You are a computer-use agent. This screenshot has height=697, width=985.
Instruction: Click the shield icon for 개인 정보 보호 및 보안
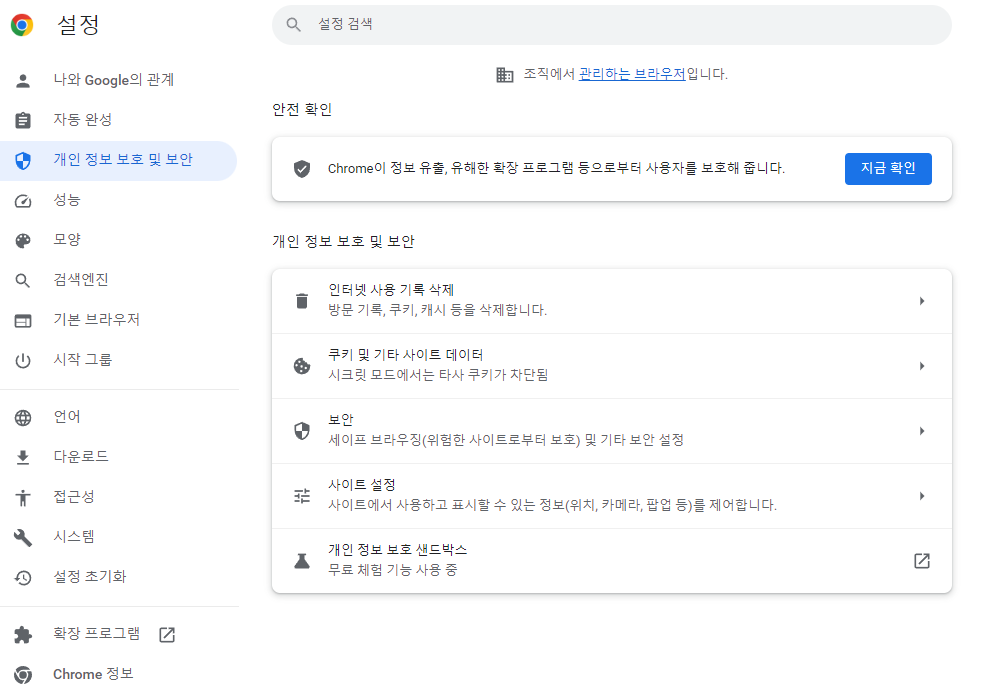pyautogui.click(x=23, y=161)
